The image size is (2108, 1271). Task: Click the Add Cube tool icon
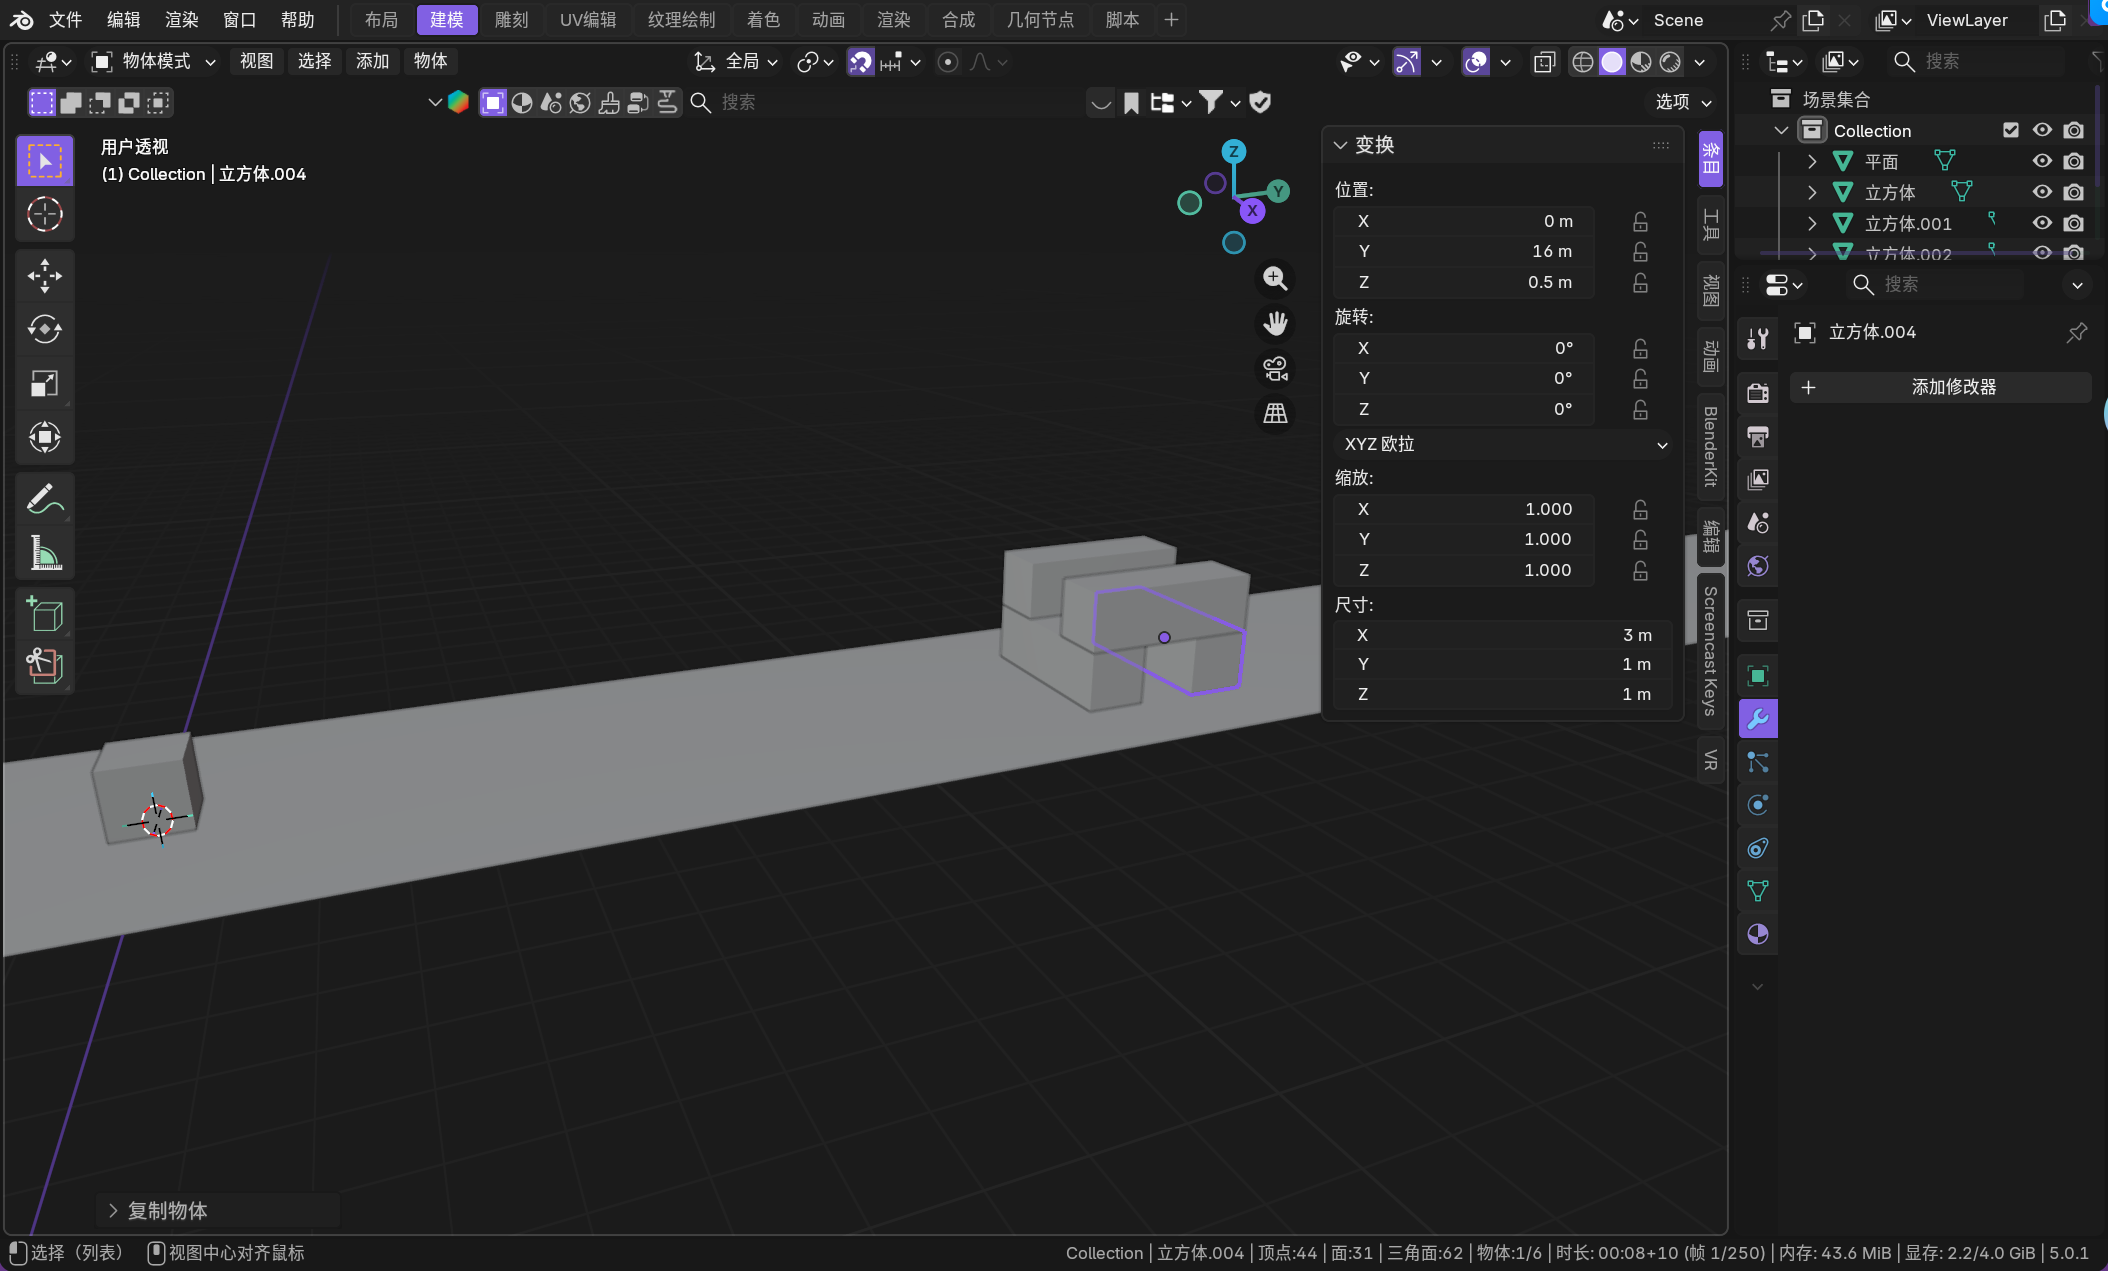click(45, 613)
